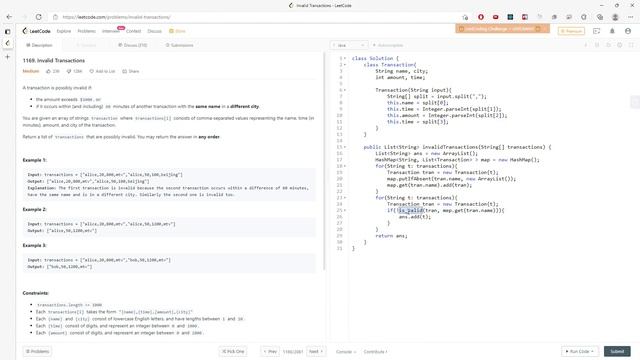Switch to the Description tab
The width and height of the screenshot is (640, 360).
[x=39, y=45]
